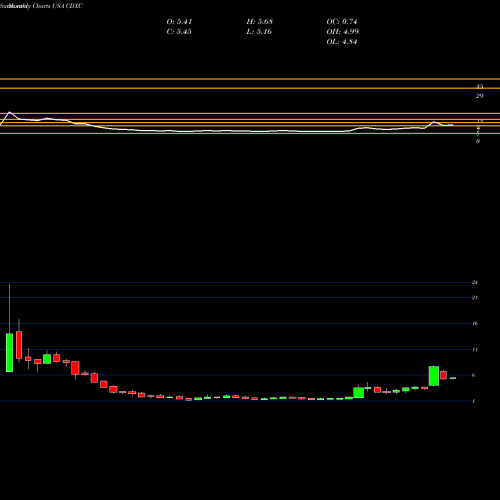
Task: Click the last small green candle on the chart
Action: 453,378
